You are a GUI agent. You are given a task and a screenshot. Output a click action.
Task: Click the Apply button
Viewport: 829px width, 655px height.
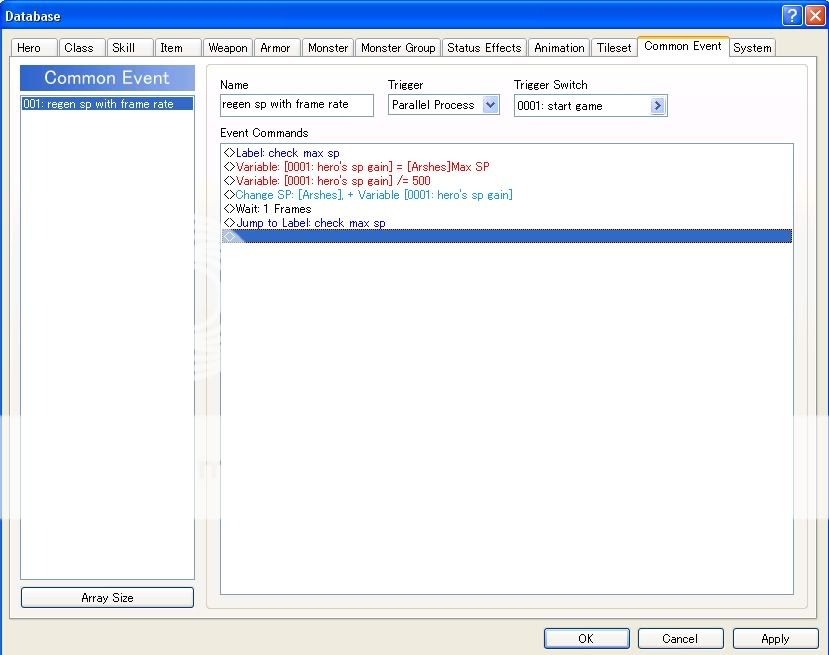pos(775,638)
